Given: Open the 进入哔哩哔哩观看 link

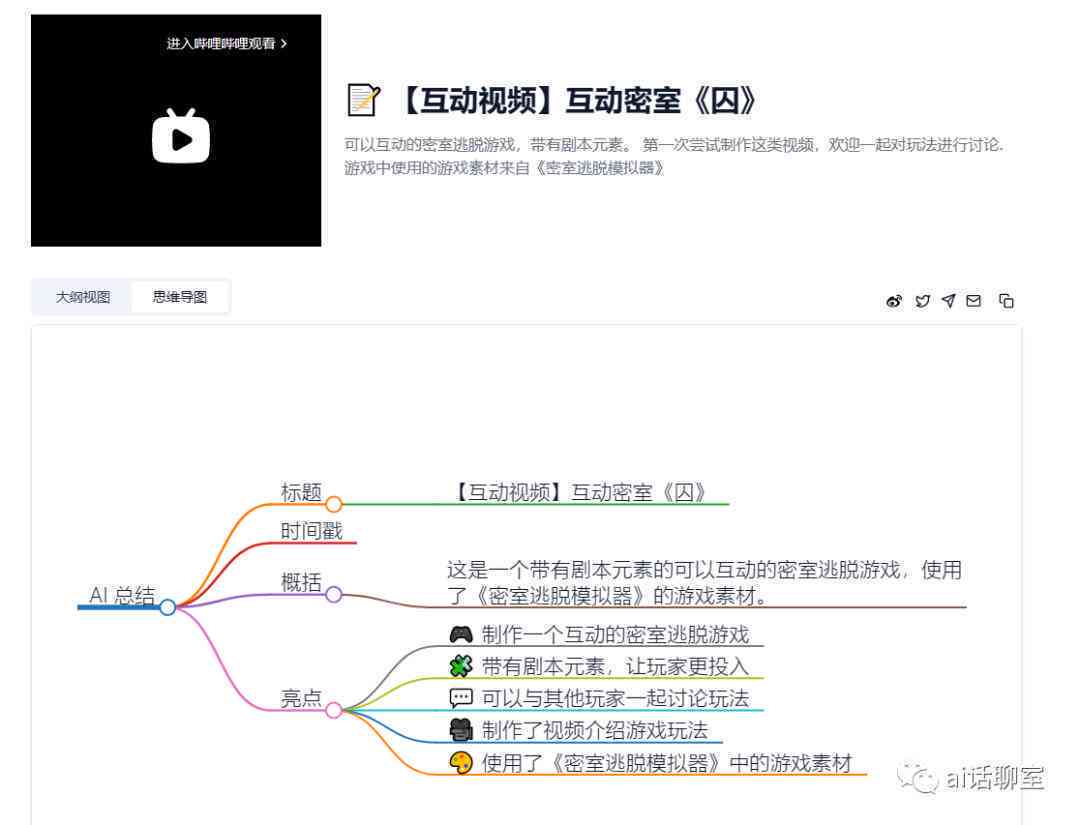Looking at the screenshot, I should [x=227, y=43].
